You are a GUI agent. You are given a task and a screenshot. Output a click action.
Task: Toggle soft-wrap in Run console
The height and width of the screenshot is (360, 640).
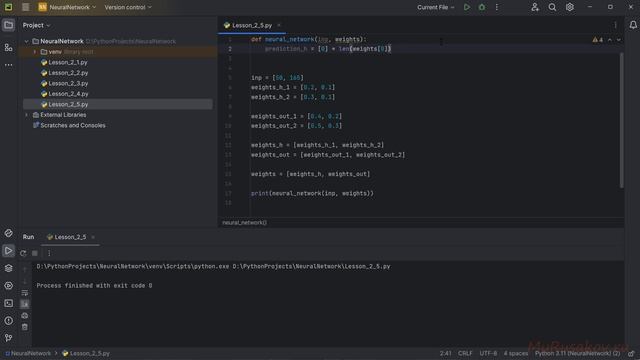click(x=24, y=293)
